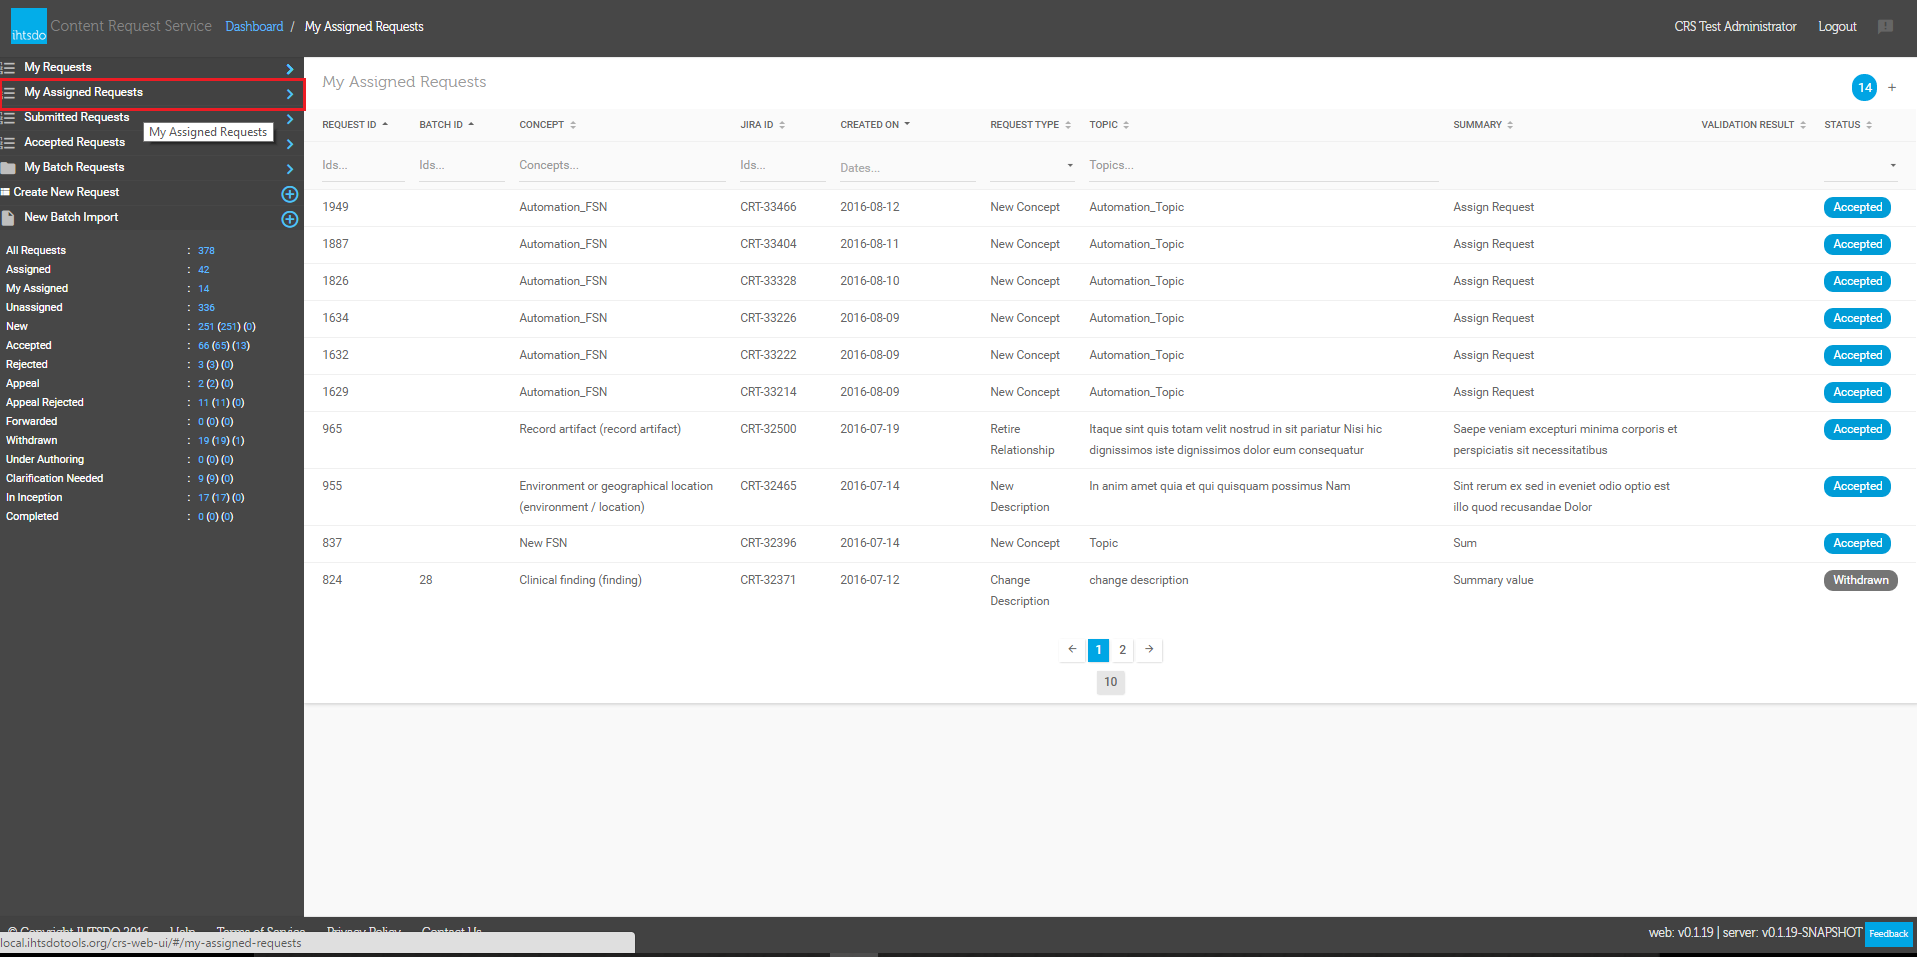Image resolution: width=1917 pixels, height=957 pixels.
Task: Click the flag icon next to Logout
Action: (1885, 27)
